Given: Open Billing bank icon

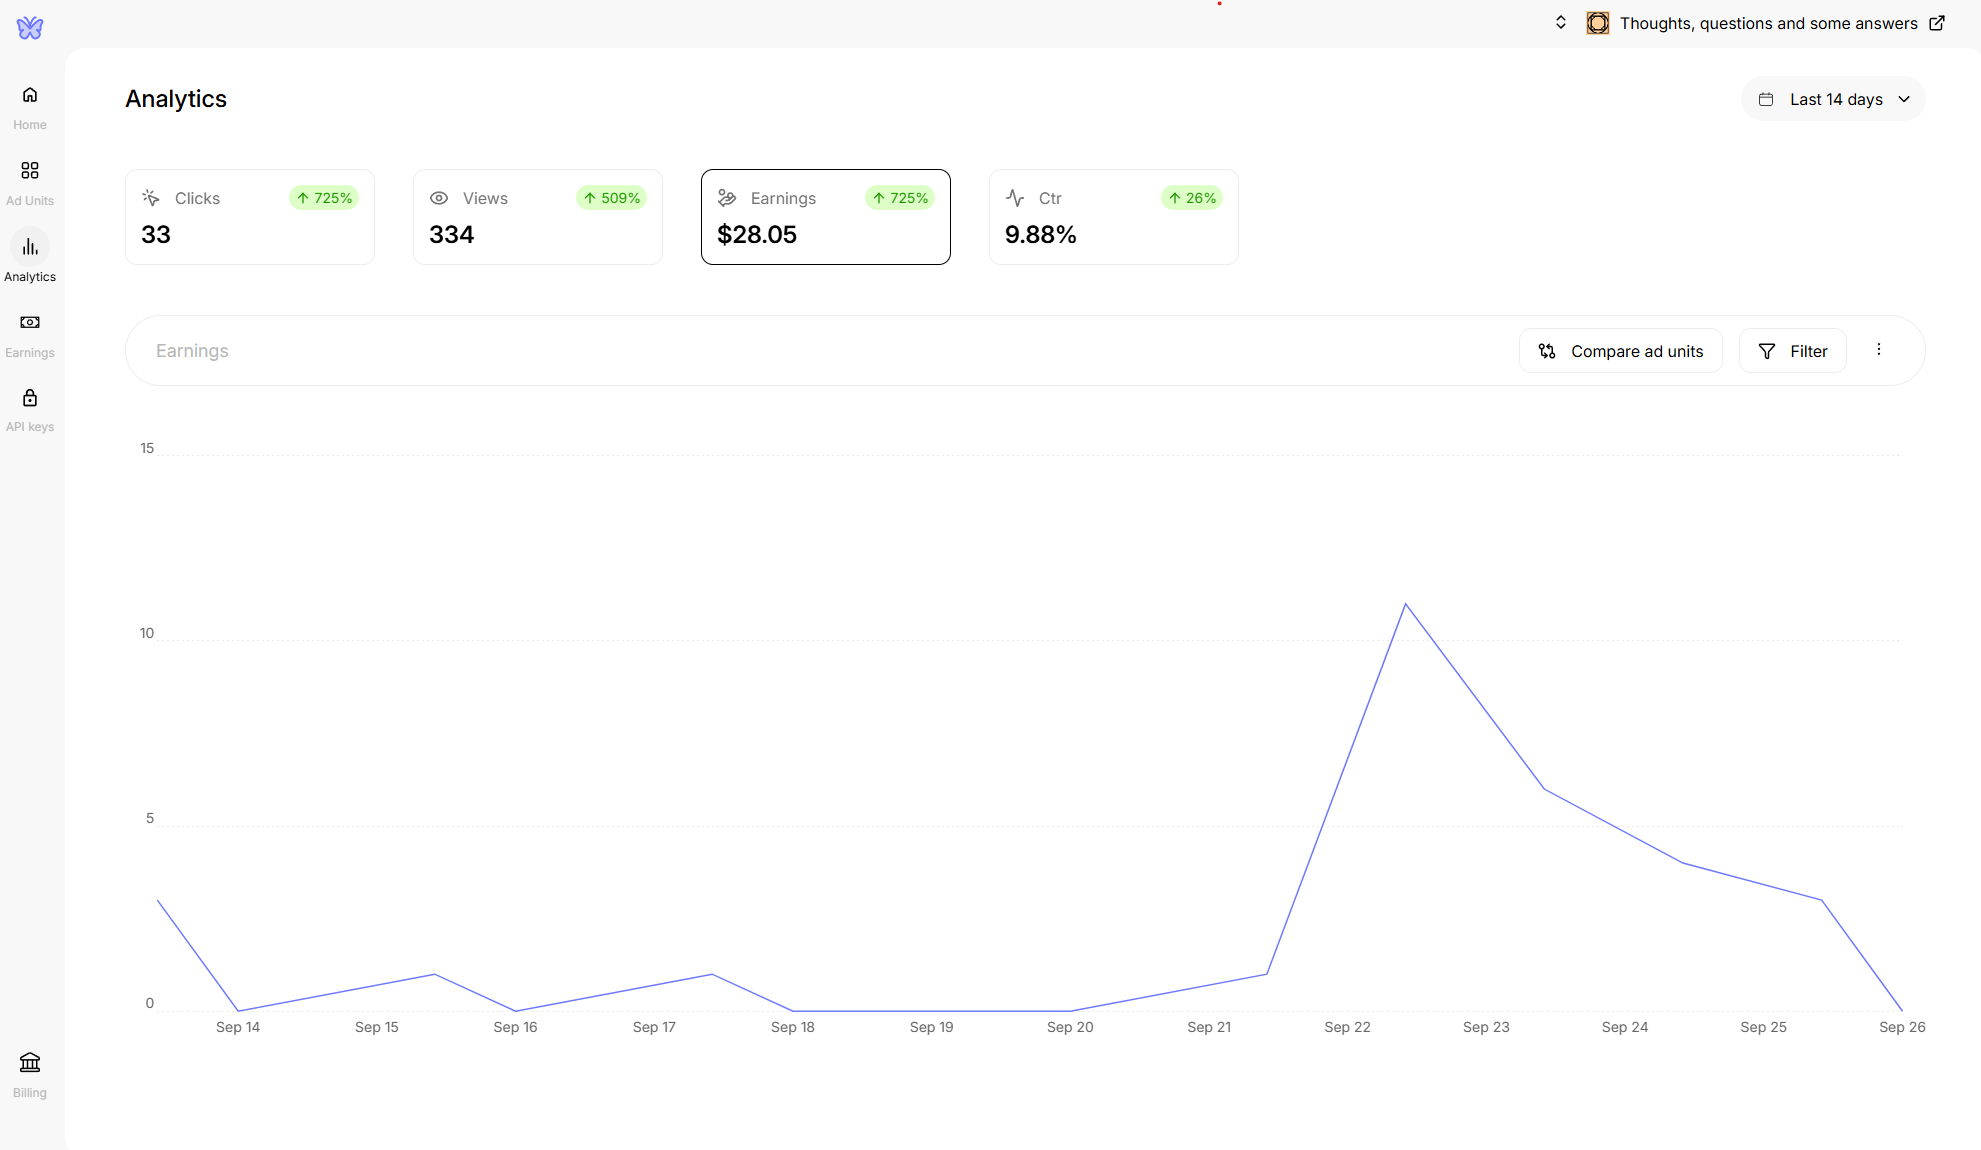Looking at the screenshot, I should pyautogui.click(x=30, y=1063).
